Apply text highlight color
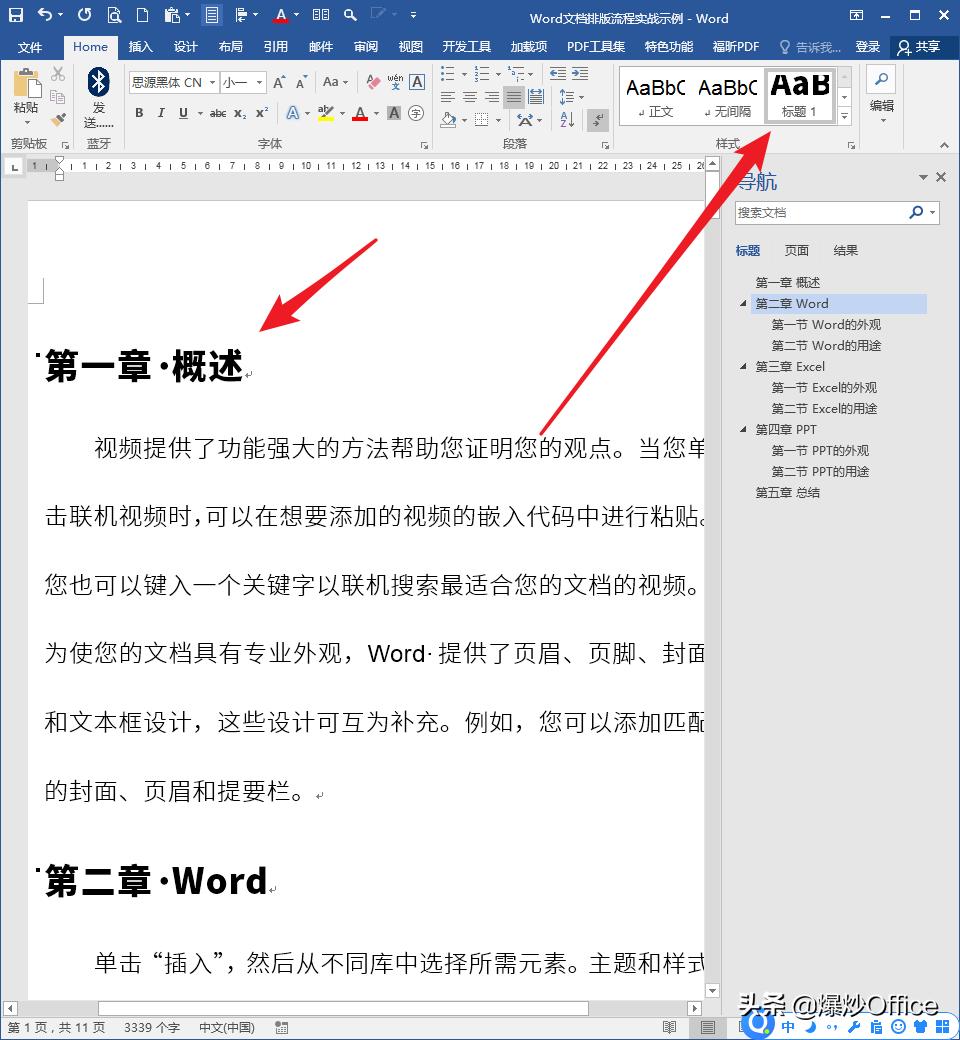Viewport: 960px width, 1040px height. coord(324,113)
